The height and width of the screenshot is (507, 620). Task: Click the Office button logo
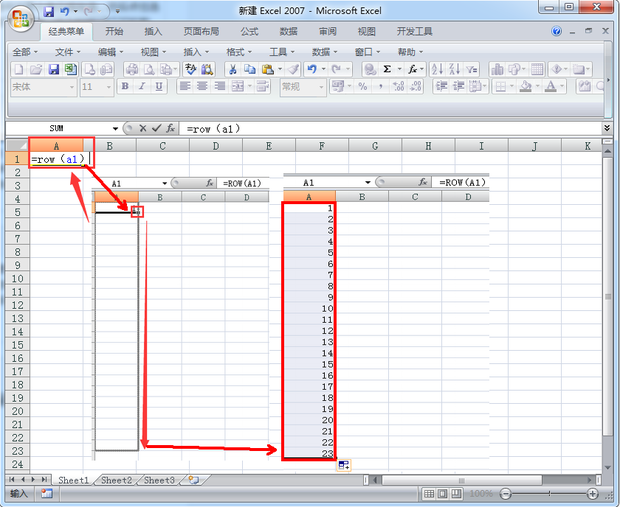[21, 19]
